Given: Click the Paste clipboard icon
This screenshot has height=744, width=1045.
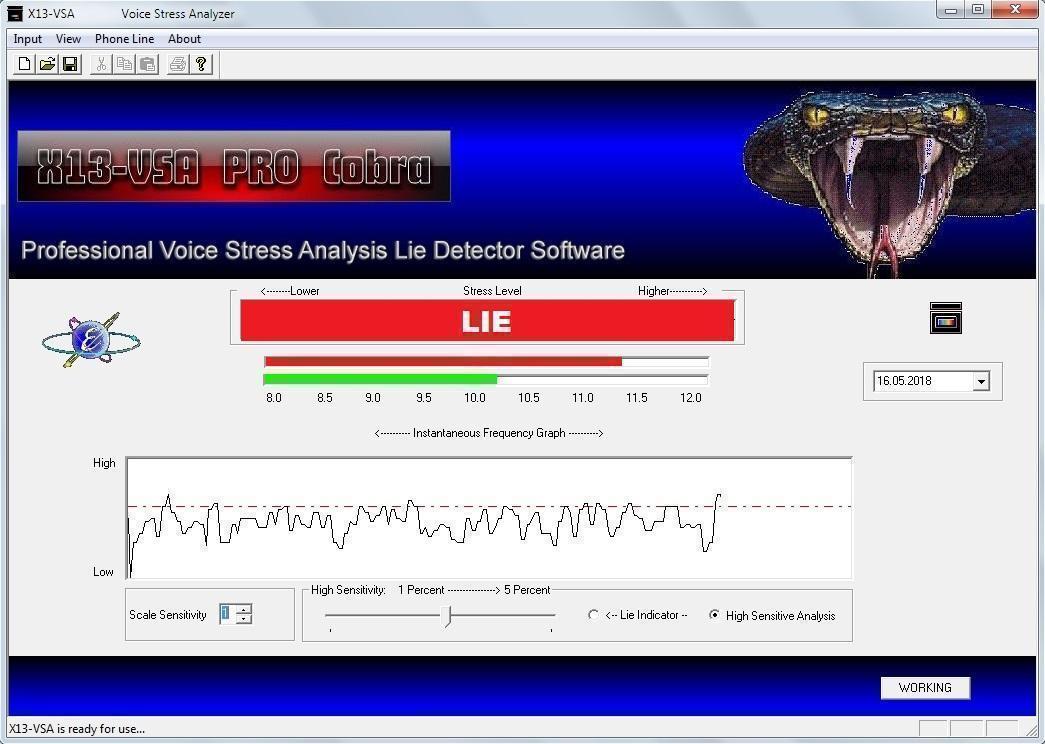Looking at the screenshot, I should (147, 64).
